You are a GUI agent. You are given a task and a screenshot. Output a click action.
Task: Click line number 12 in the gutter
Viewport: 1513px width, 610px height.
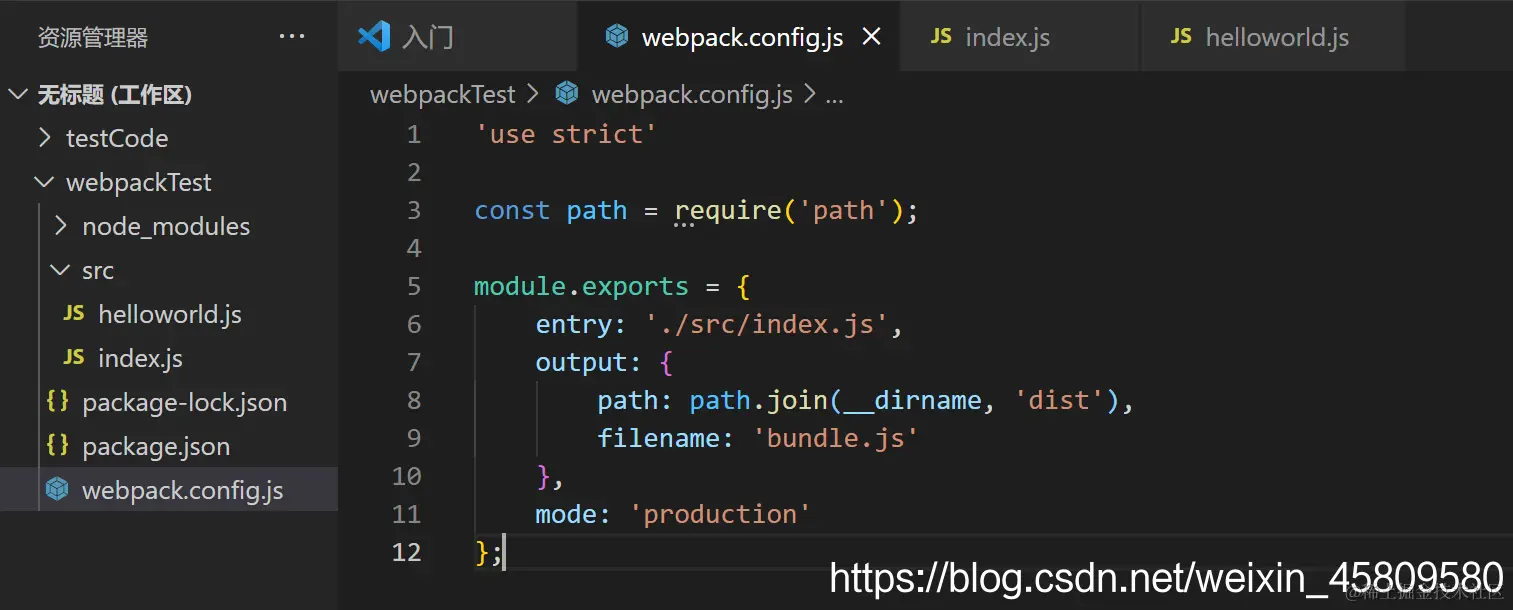[406, 552]
